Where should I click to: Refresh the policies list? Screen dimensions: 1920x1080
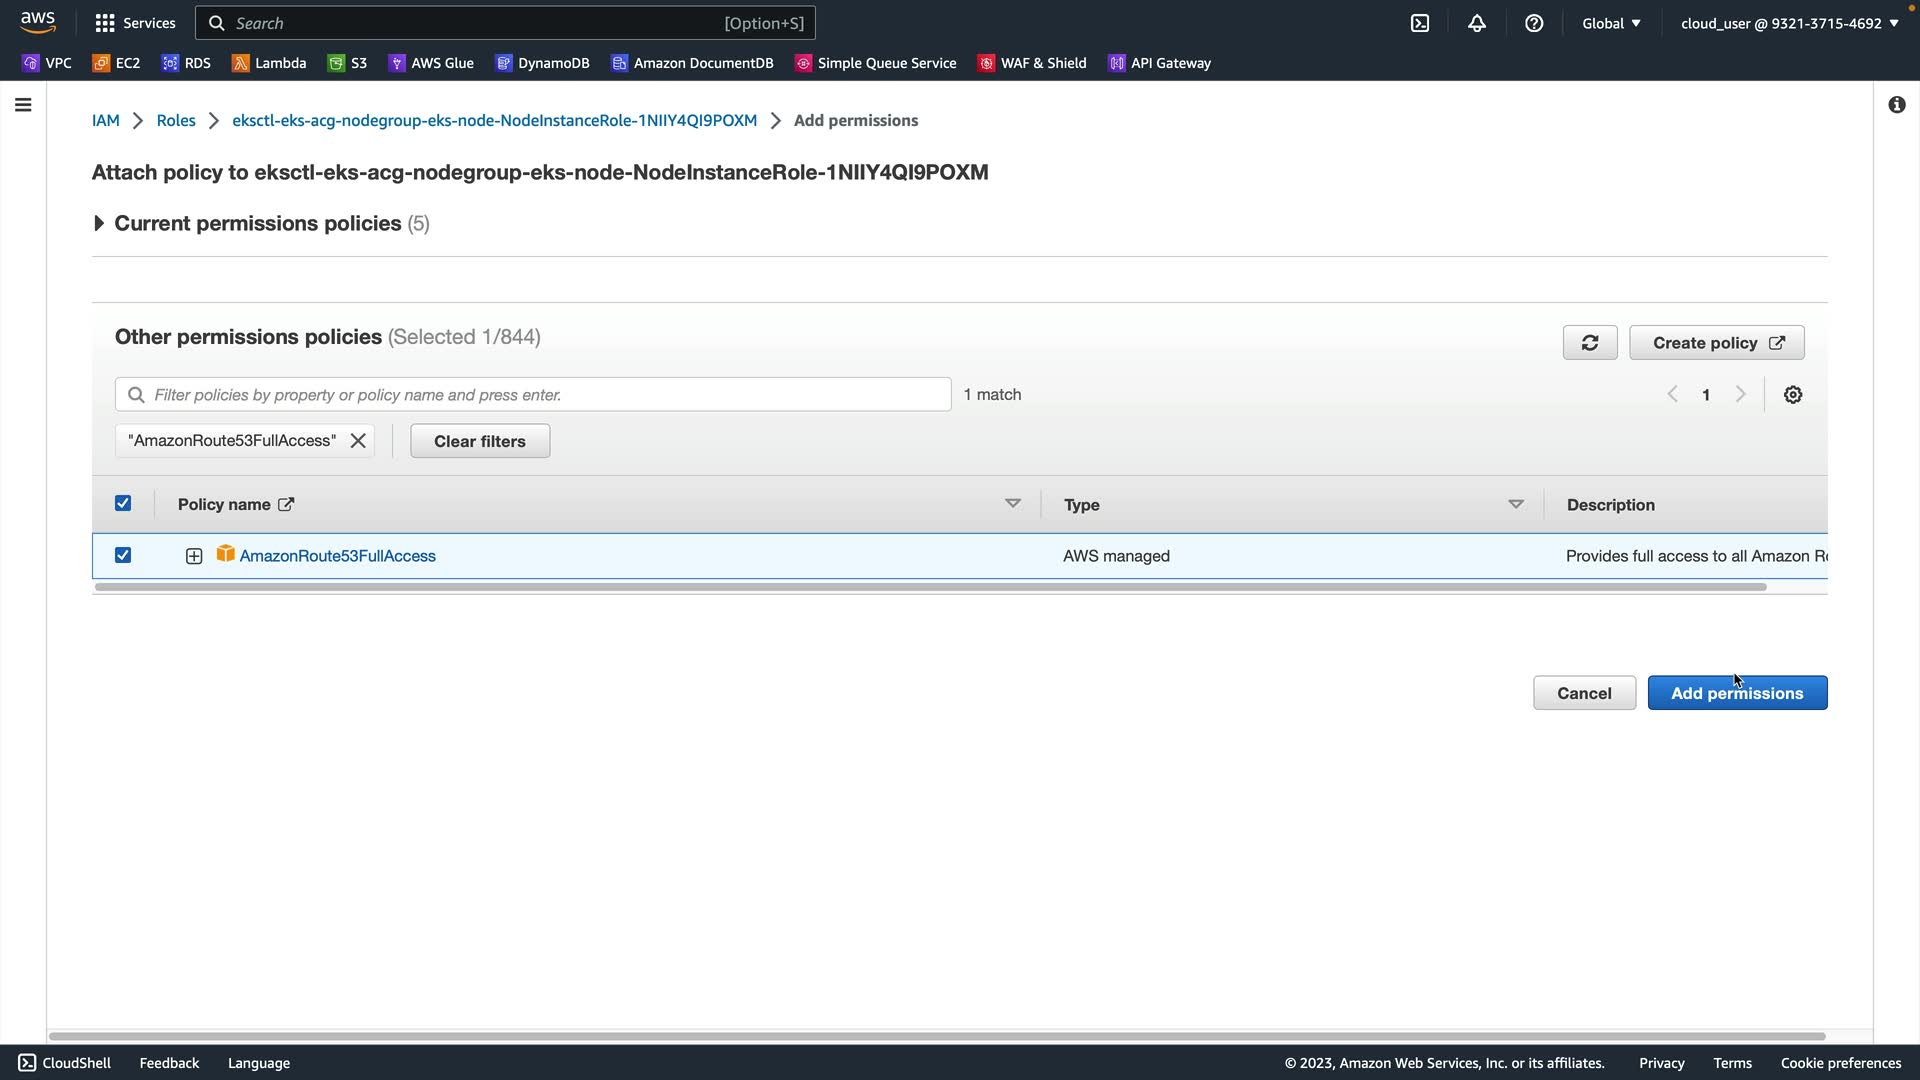pos(1590,343)
